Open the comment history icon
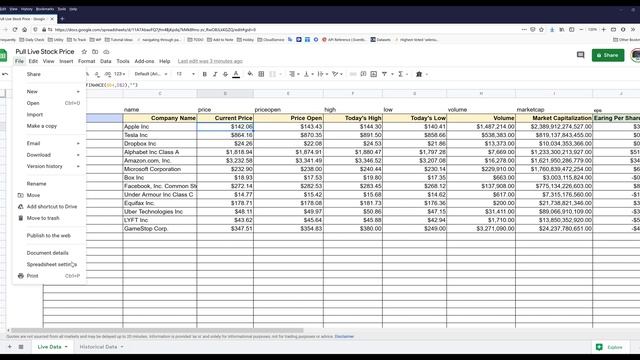This screenshot has height=360, width=640. click(x=580, y=55)
